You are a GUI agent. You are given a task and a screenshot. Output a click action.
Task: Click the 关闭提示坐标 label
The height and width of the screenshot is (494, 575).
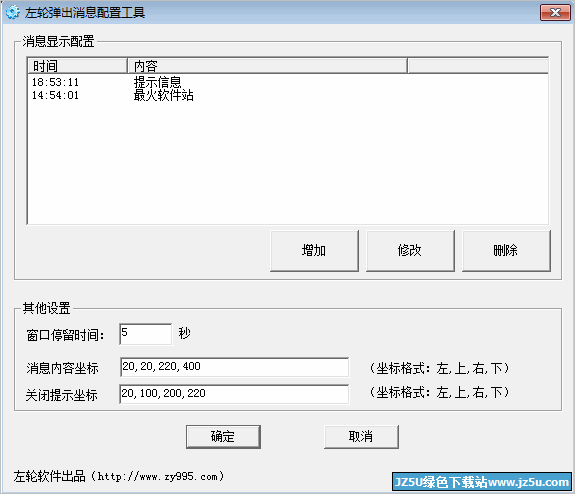point(62,395)
